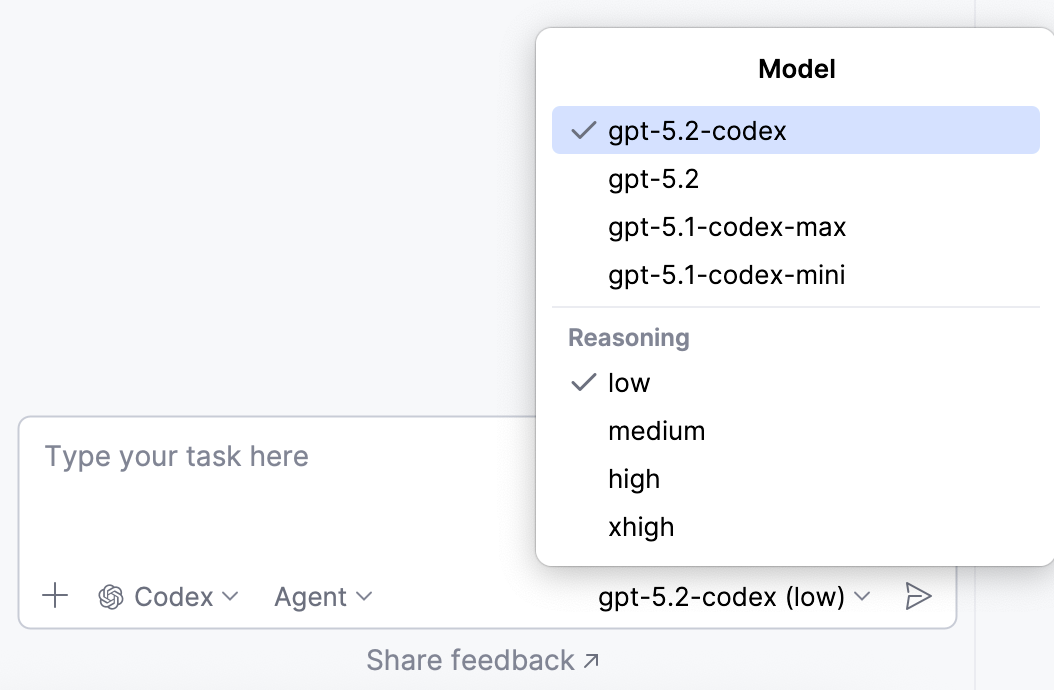Click the external-link arrow after Share feedback

(590, 659)
